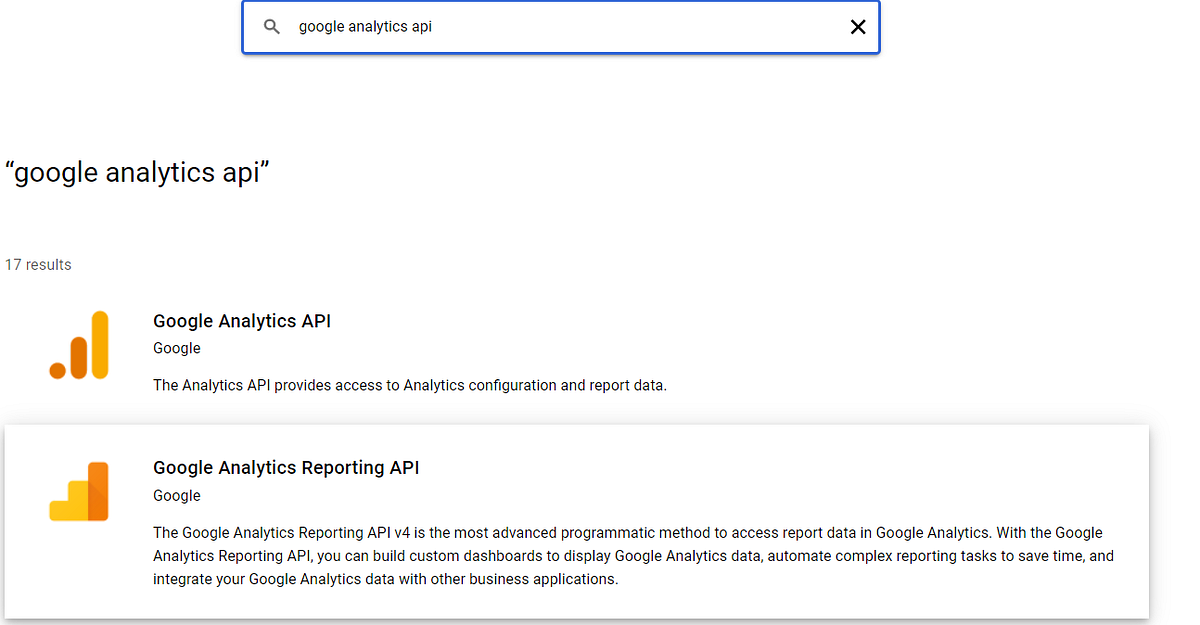Viewport: 1200px width, 625px height.
Task: Select the heading “google analytics api”
Action: pos(137,172)
